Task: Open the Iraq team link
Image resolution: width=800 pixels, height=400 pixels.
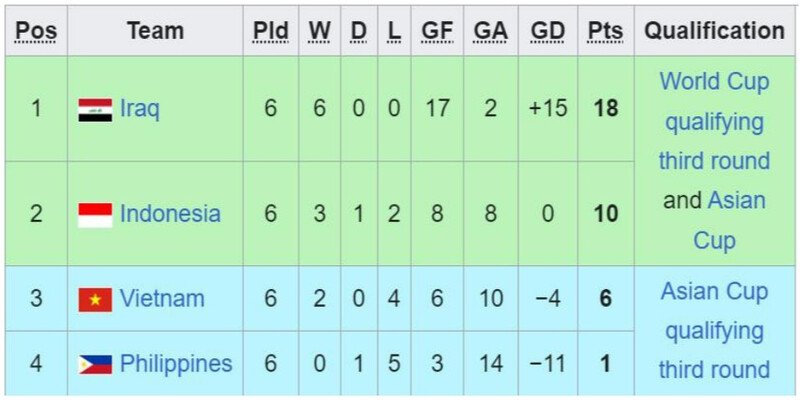Action: pos(139,109)
